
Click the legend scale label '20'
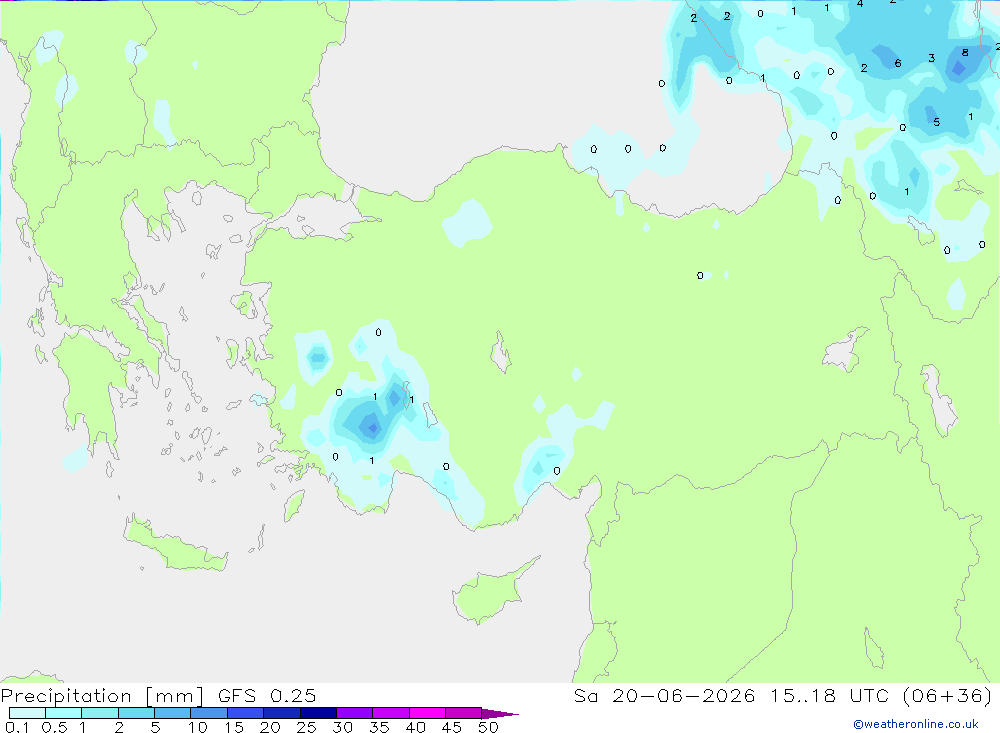click(270, 727)
